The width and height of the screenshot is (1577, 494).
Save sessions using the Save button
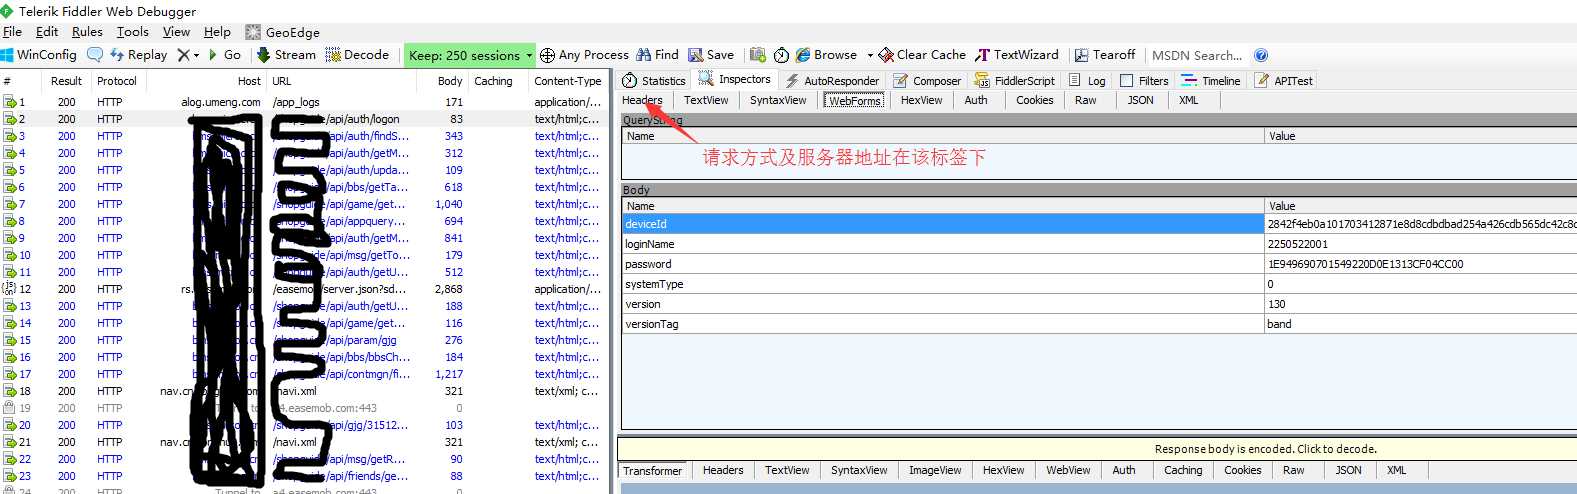(x=711, y=55)
